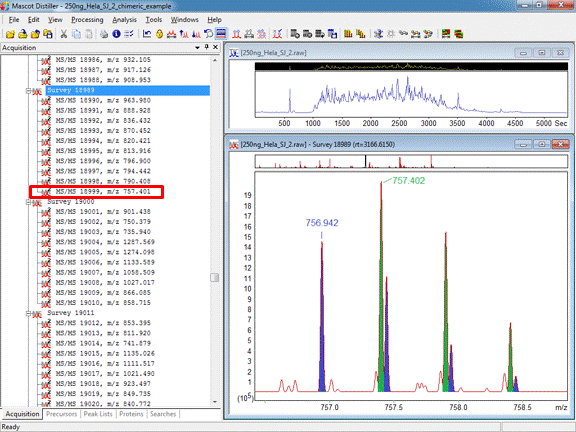This screenshot has height=432, width=576.
Task: Open the Analysis menu
Action: pos(124,20)
